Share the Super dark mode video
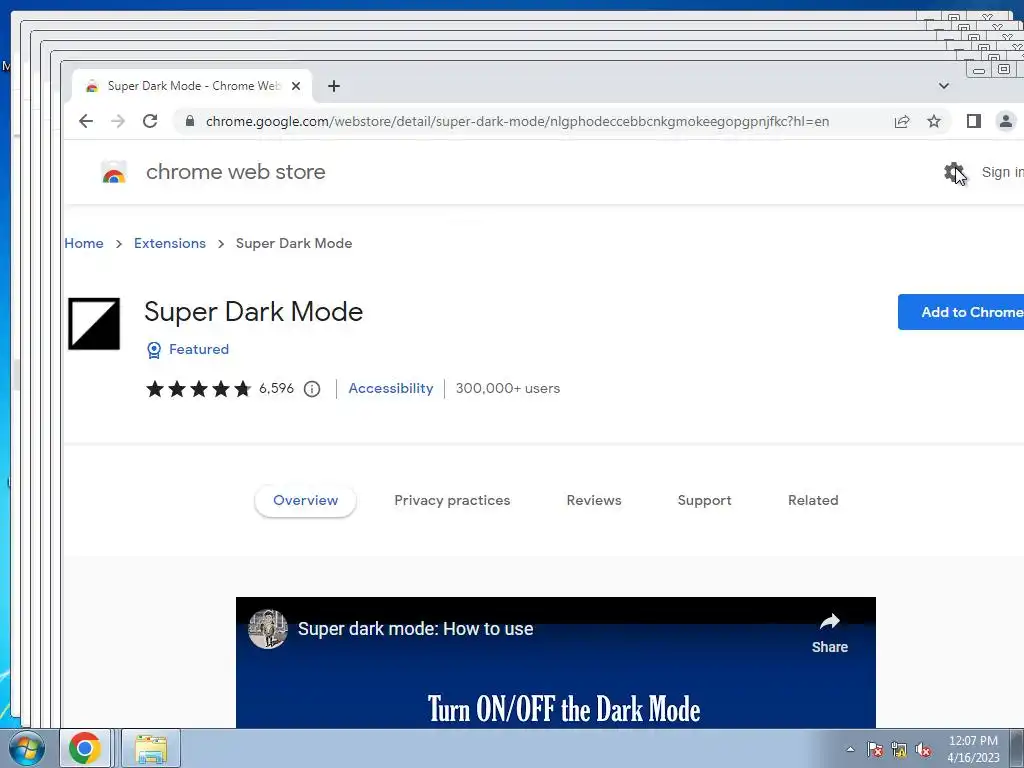Screen dimensions: 1024x768 tap(829, 633)
